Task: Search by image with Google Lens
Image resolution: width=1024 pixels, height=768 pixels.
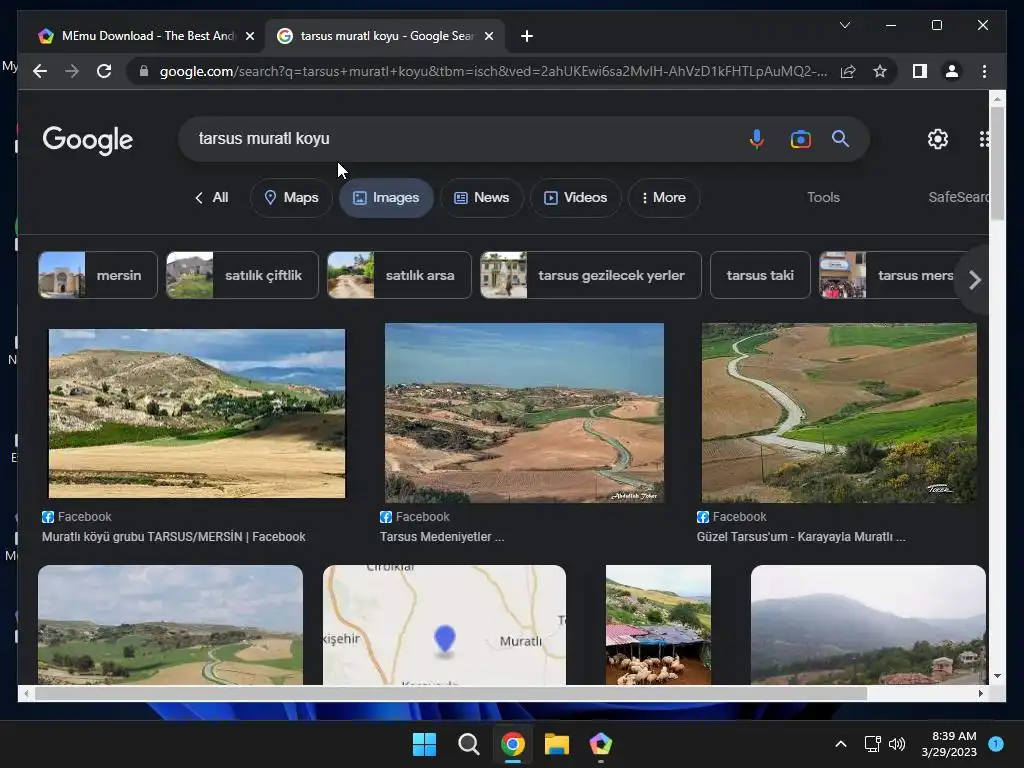Action: 800,139
